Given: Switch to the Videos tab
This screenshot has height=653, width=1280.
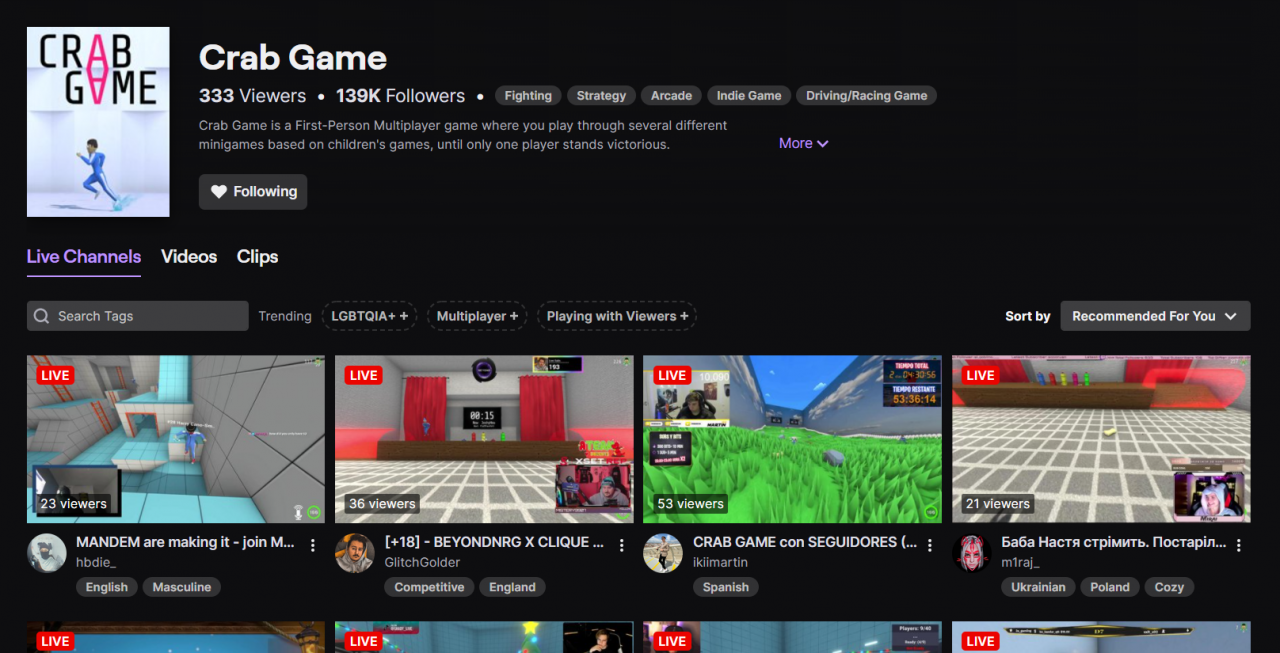Looking at the screenshot, I should (189, 257).
